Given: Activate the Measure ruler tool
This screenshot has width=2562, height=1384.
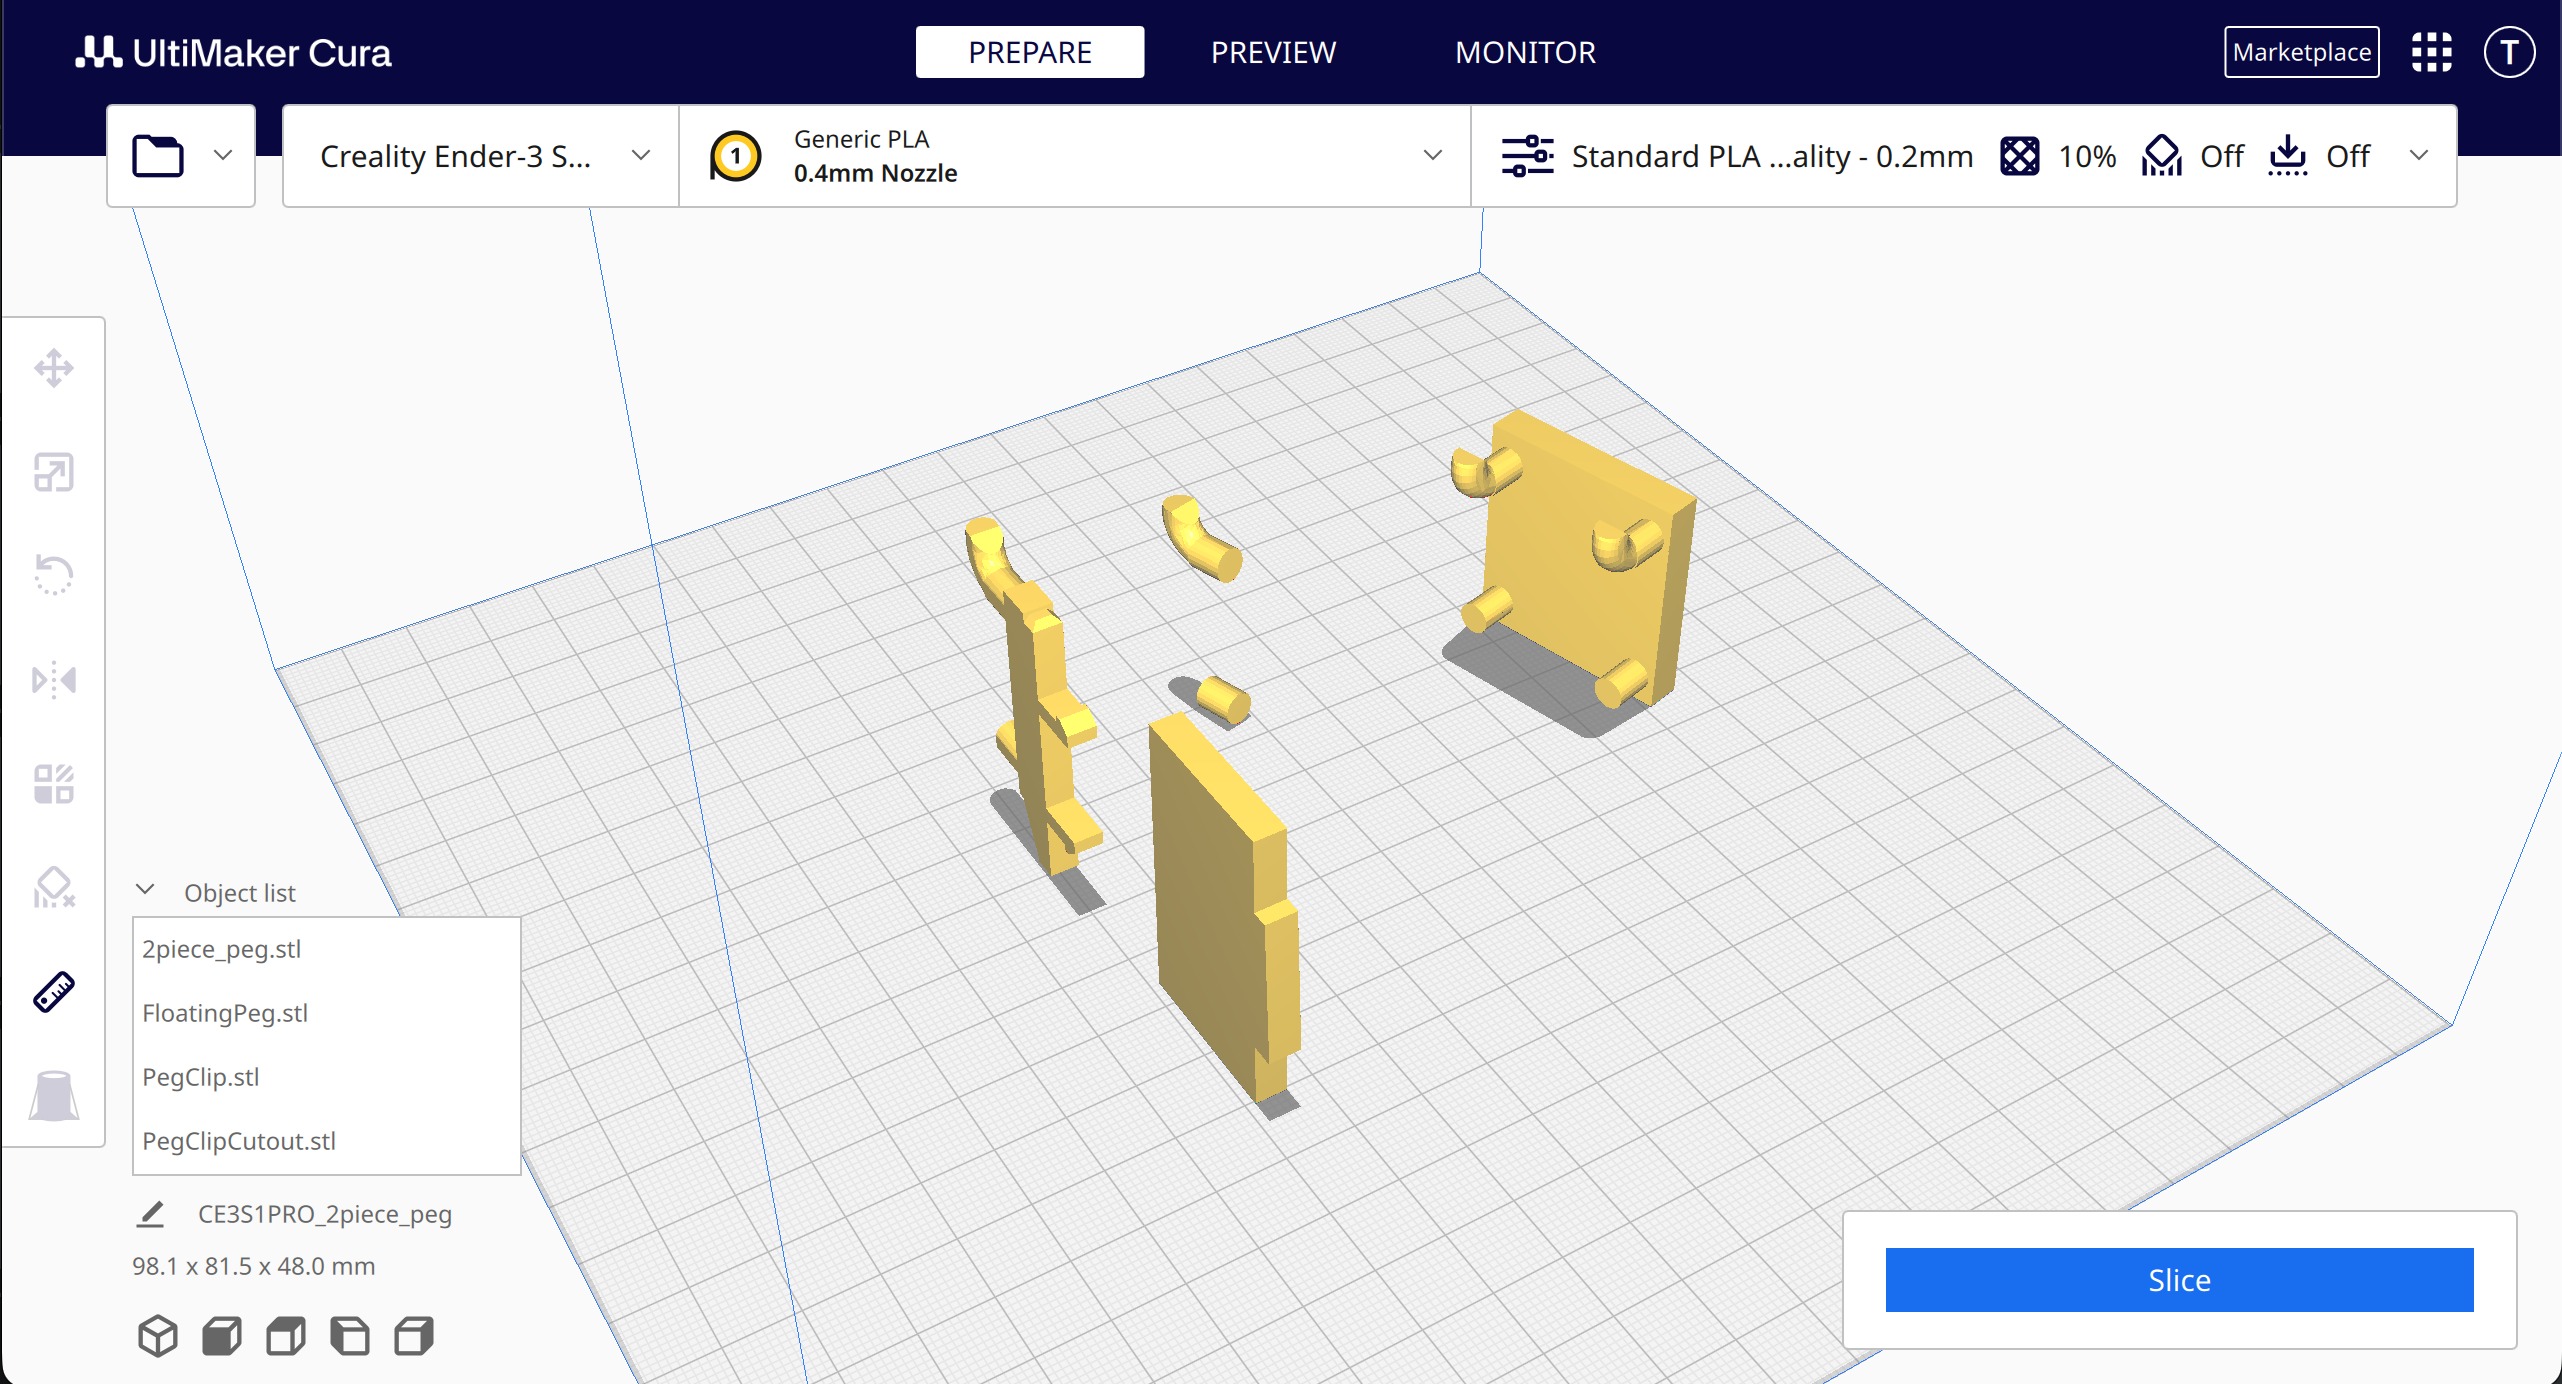Looking at the screenshot, I should pyautogui.click(x=54, y=992).
